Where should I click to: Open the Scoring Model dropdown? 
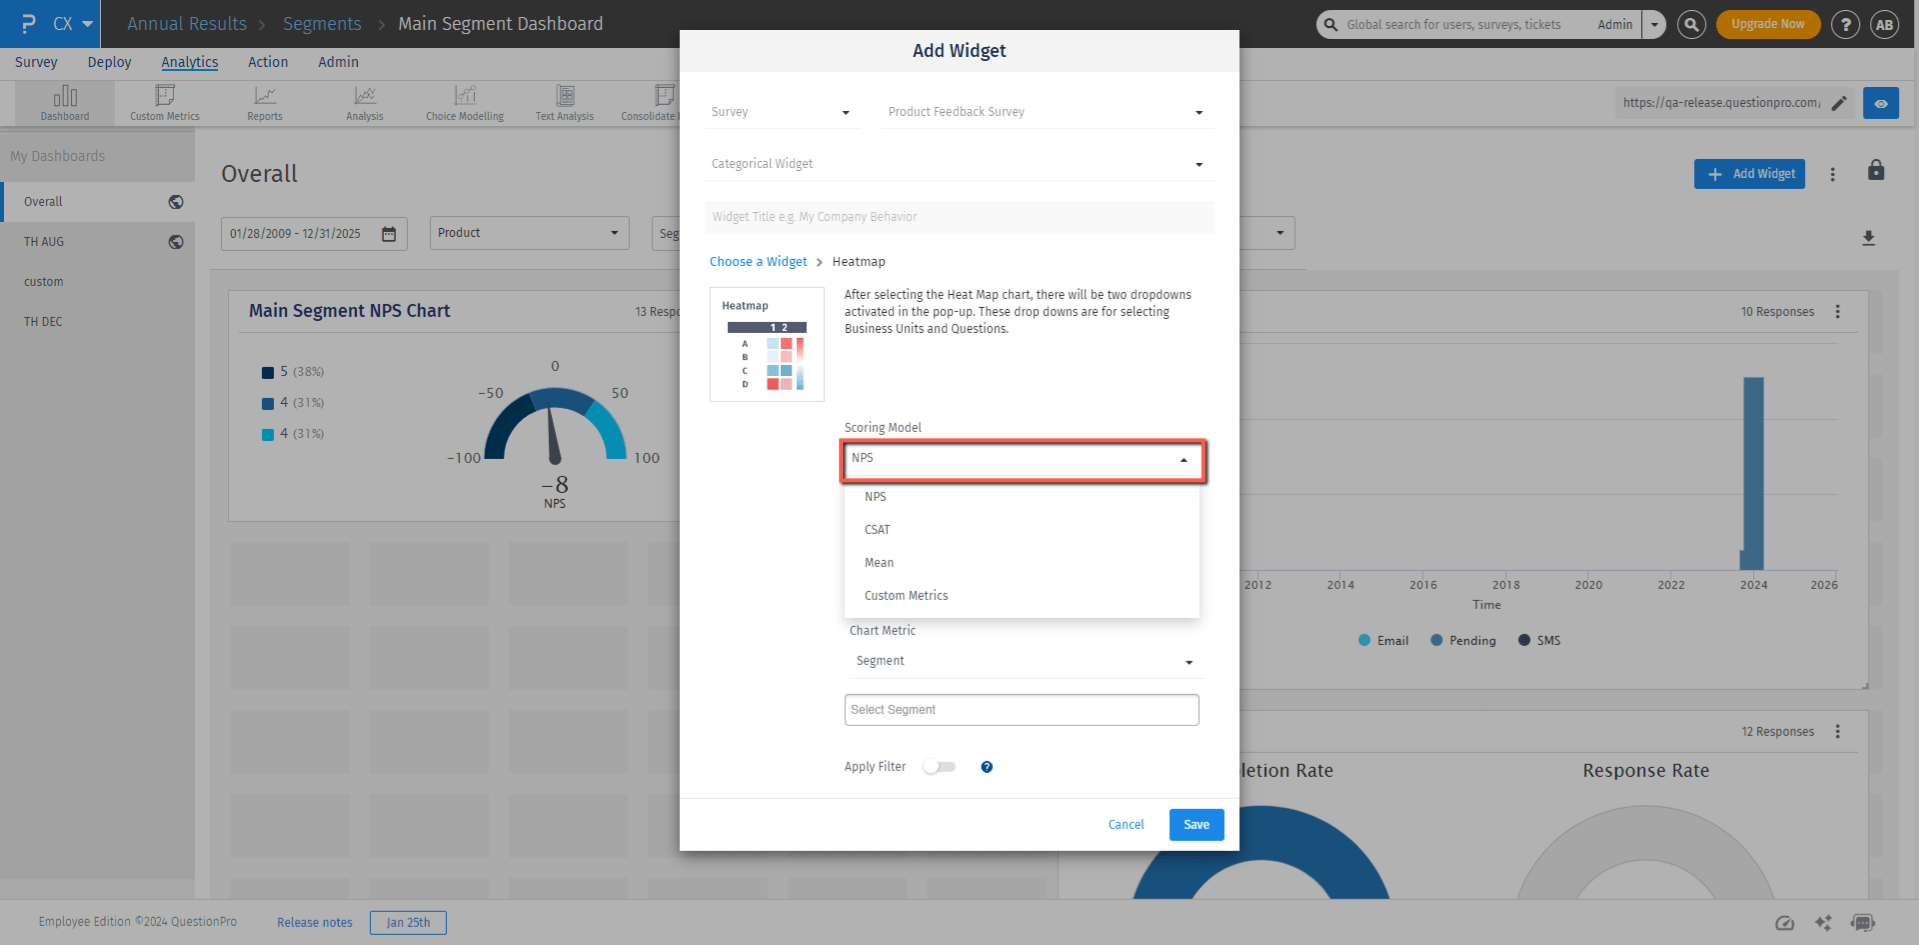[x=1022, y=461]
